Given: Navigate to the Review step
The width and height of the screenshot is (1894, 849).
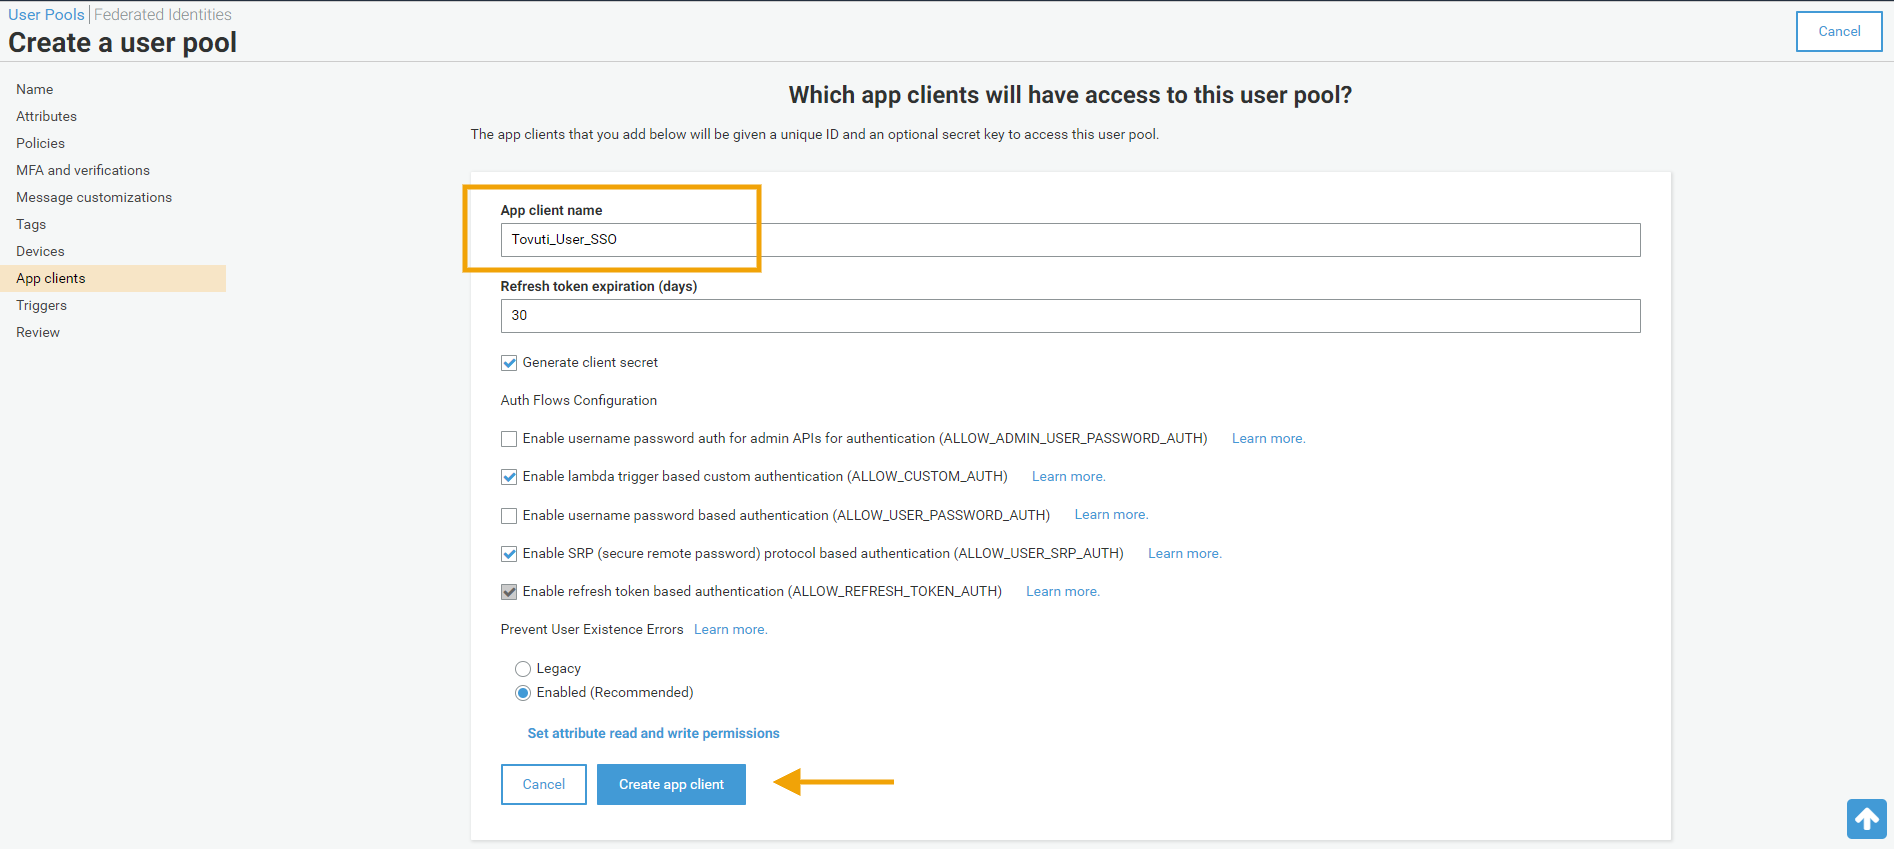Looking at the screenshot, I should tap(38, 332).
